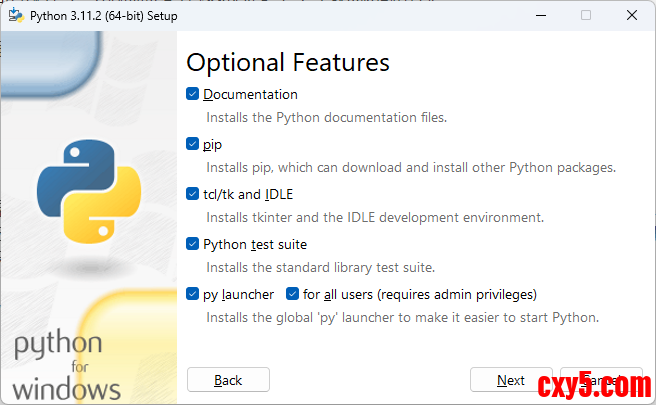656x405 pixels.
Task: Uncheck the 'for all users' checkbox
Action: tap(293, 294)
